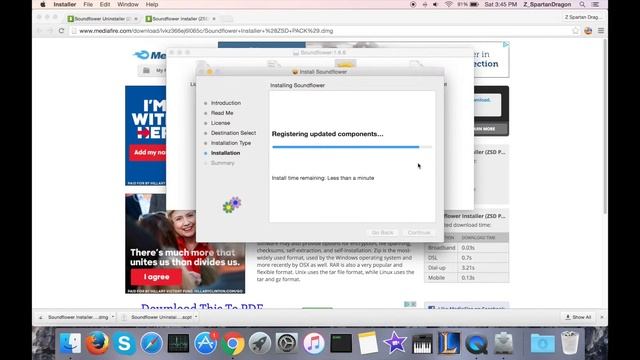This screenshot has height=360, width=640.
Task: Close the Soundflower Installer tab
Action: tap(214, 19)
